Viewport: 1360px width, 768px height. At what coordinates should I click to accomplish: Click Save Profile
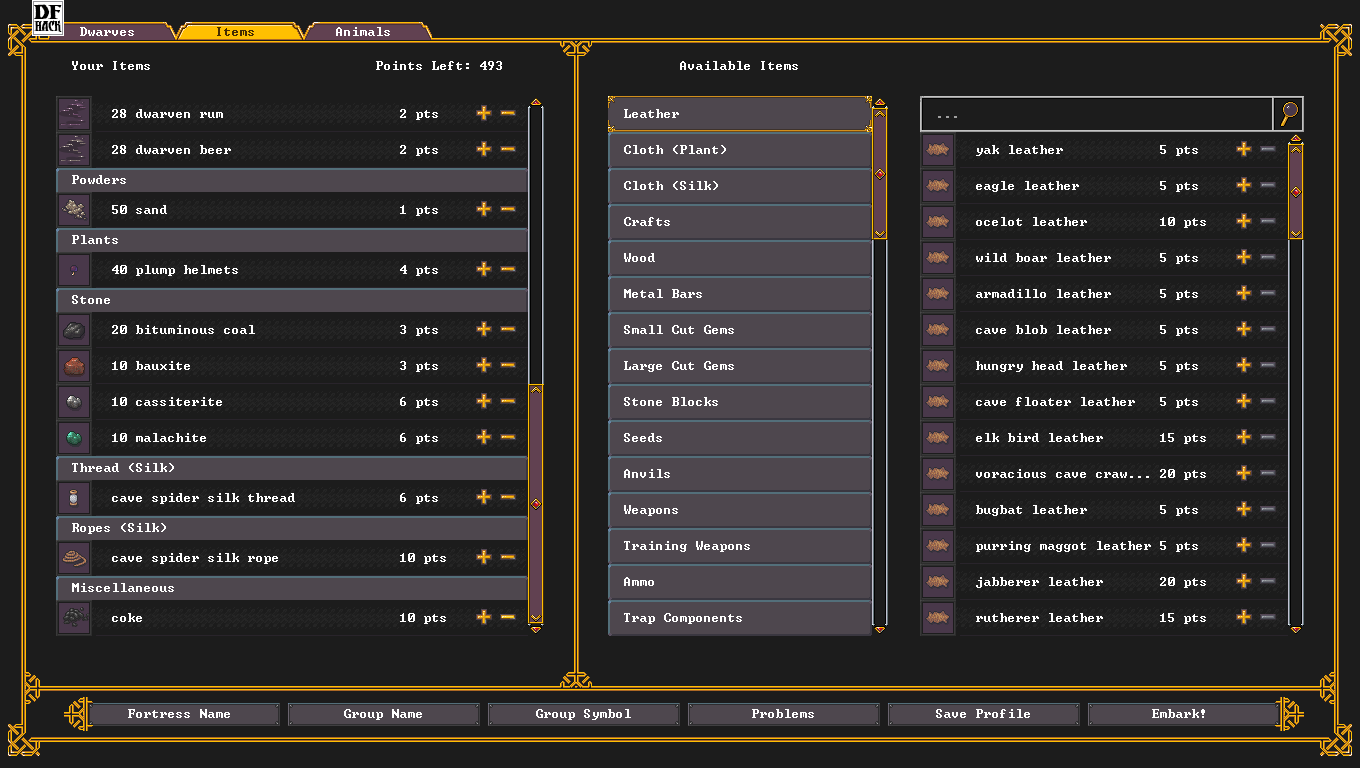point(983,714)
